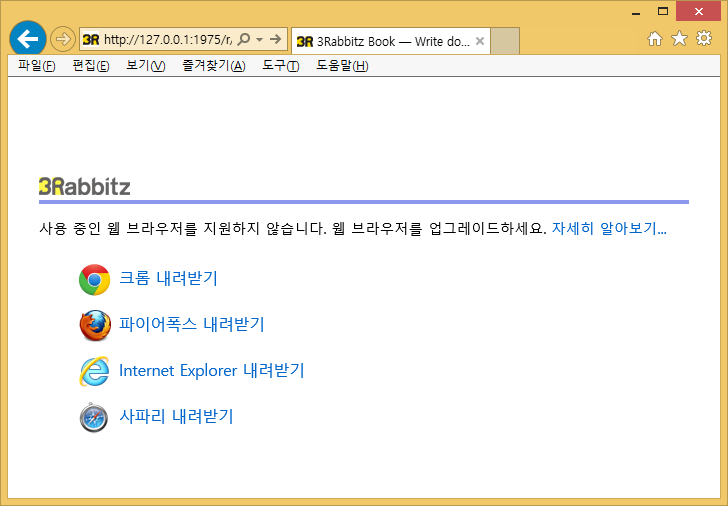Open the 도움말(H) menu
This screenshot has width=728, height=506.
click(x=342, y=65)
